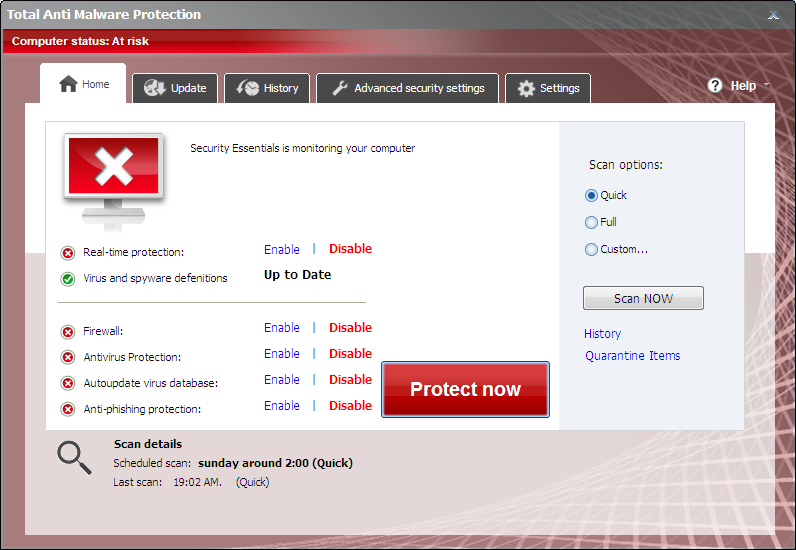Screen dimensions: 796x550
Task: Click 'Computer status: At risk' banner text
Action: (80, 41)
